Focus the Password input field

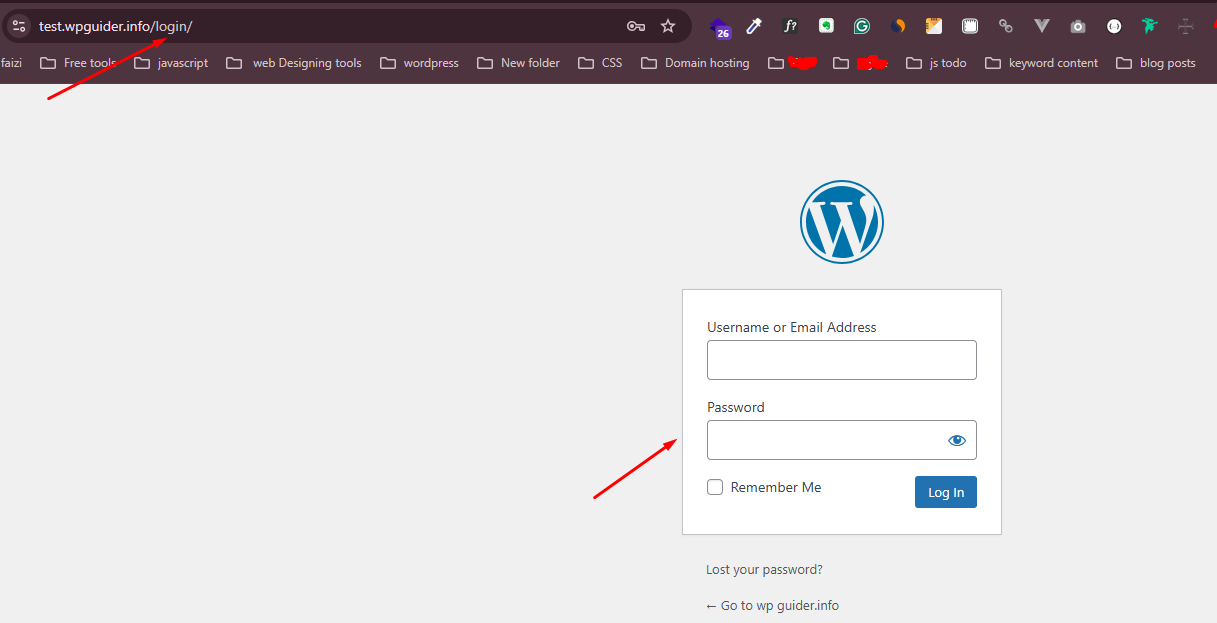(842, 440)
